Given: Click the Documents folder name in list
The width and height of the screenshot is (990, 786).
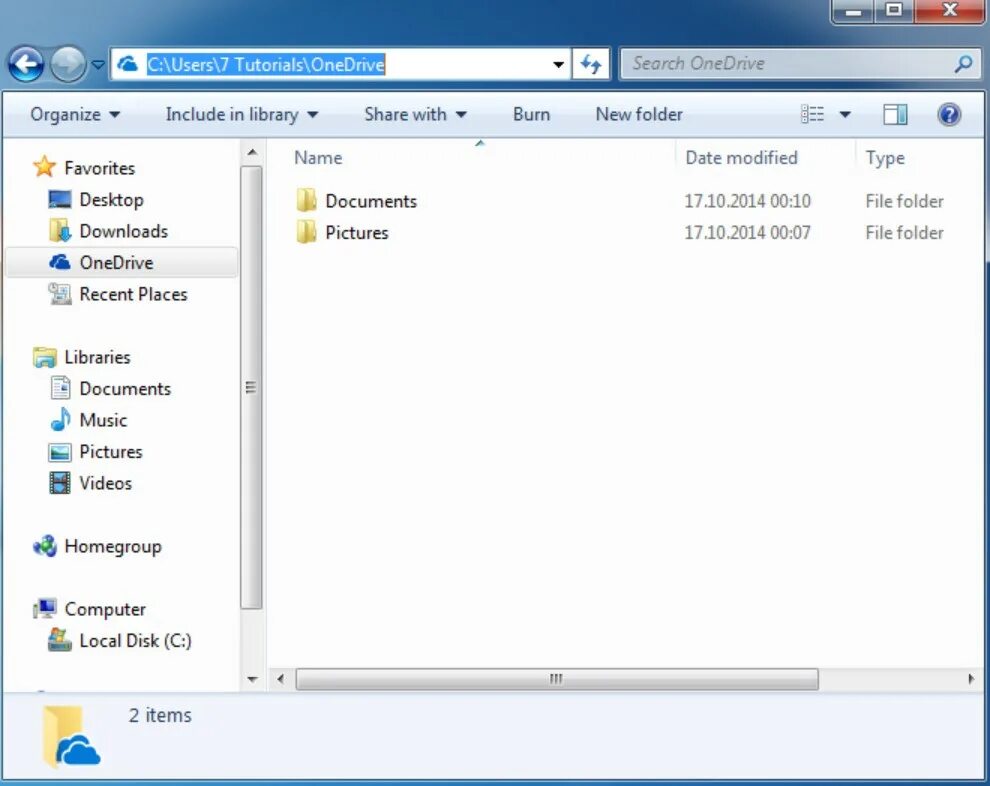Looking at the screenshot, I should [371, 201].
